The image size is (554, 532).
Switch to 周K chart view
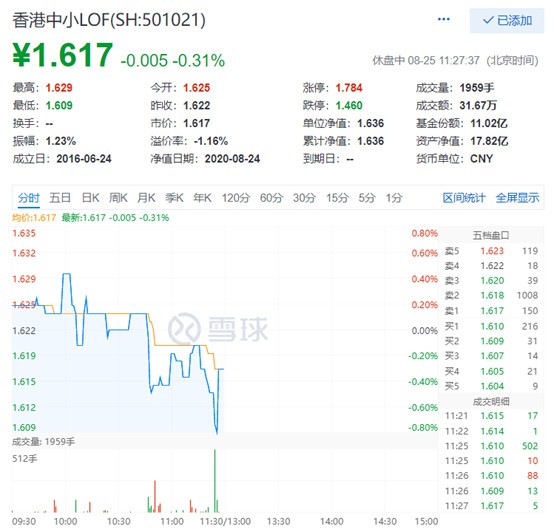118,198
